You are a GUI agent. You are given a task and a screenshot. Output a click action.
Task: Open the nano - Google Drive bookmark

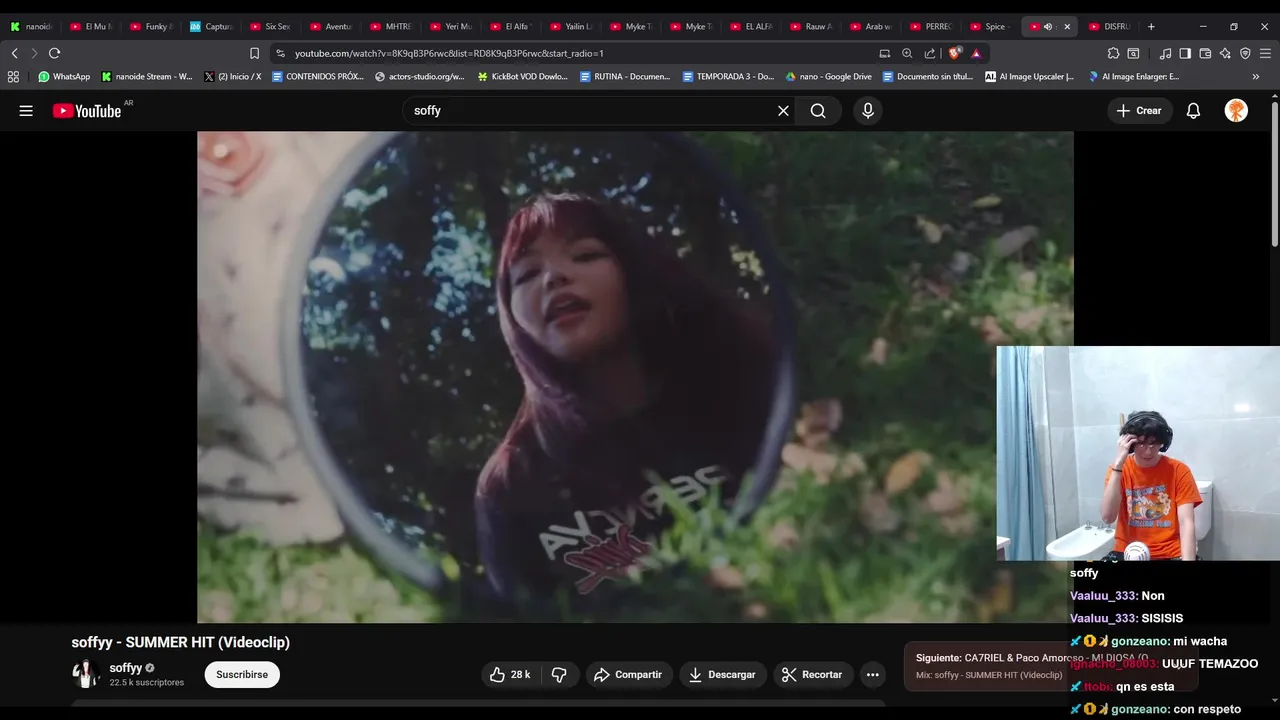pos(828,76)
